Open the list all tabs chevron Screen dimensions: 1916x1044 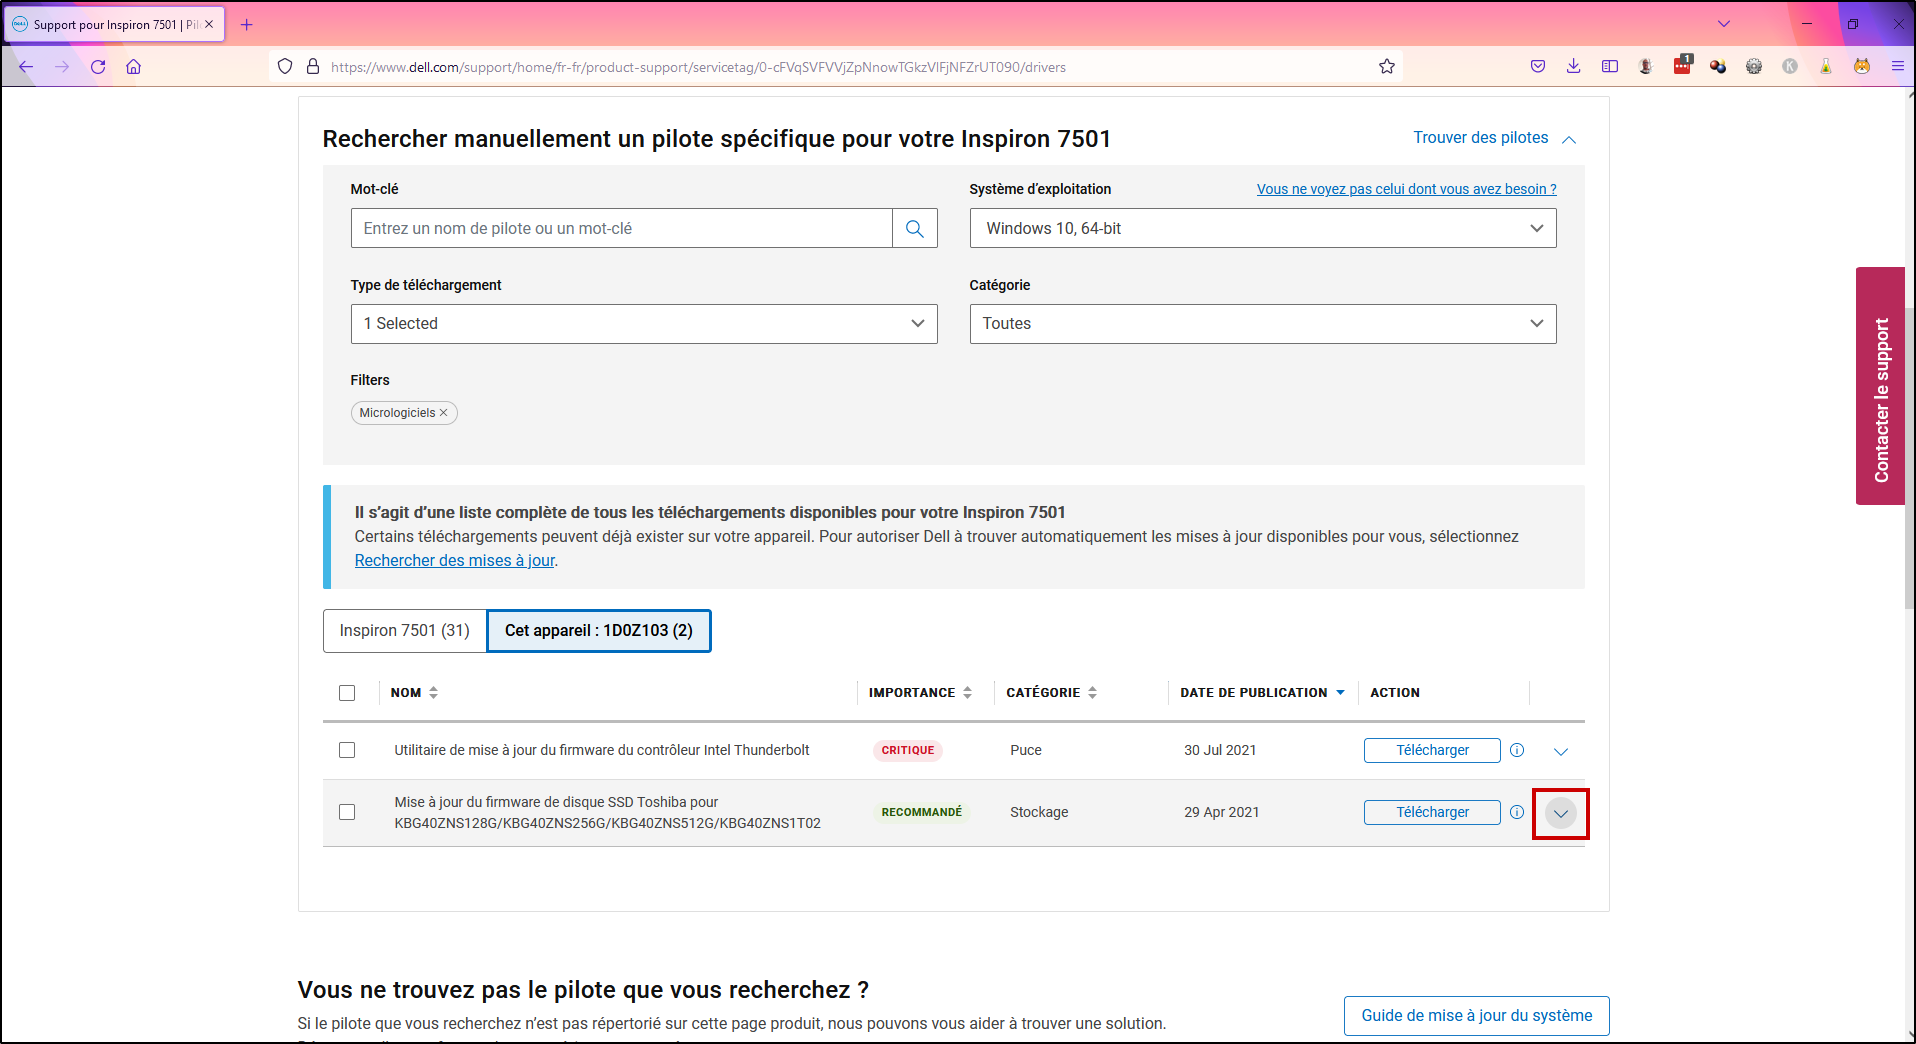1724,24
